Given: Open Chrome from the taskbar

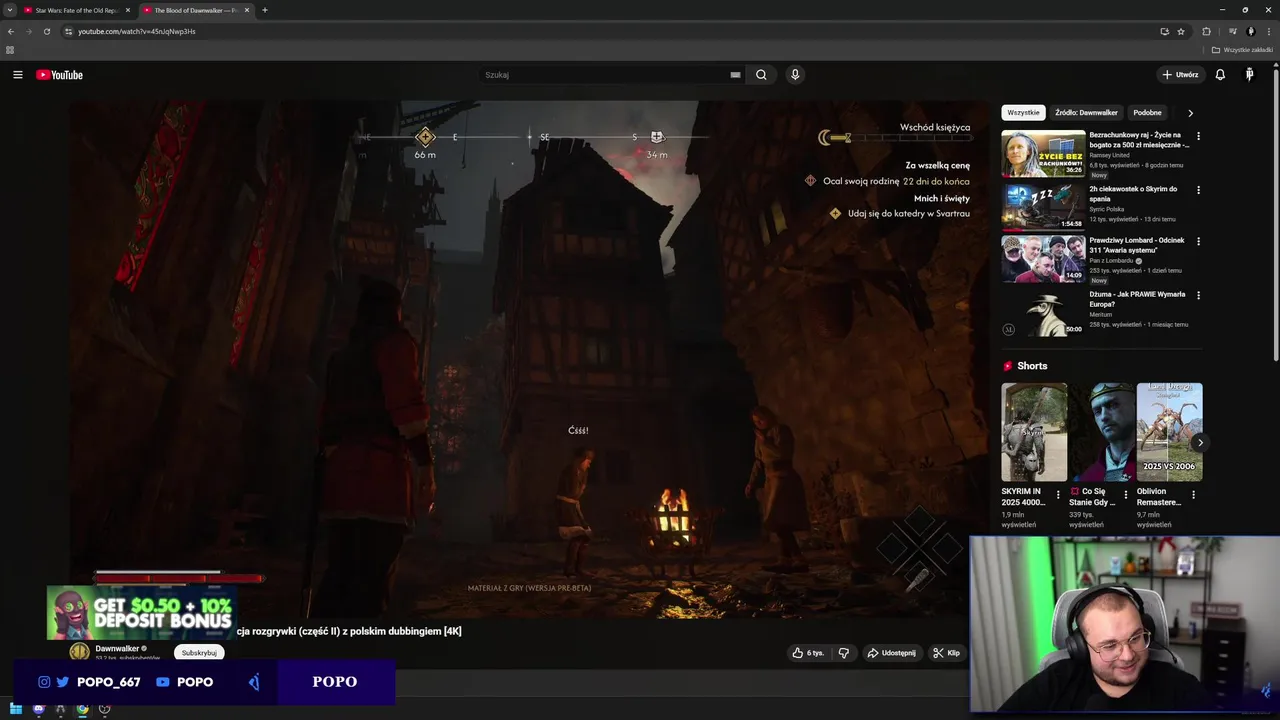Looking at the screenshot, I should [82, 709].
